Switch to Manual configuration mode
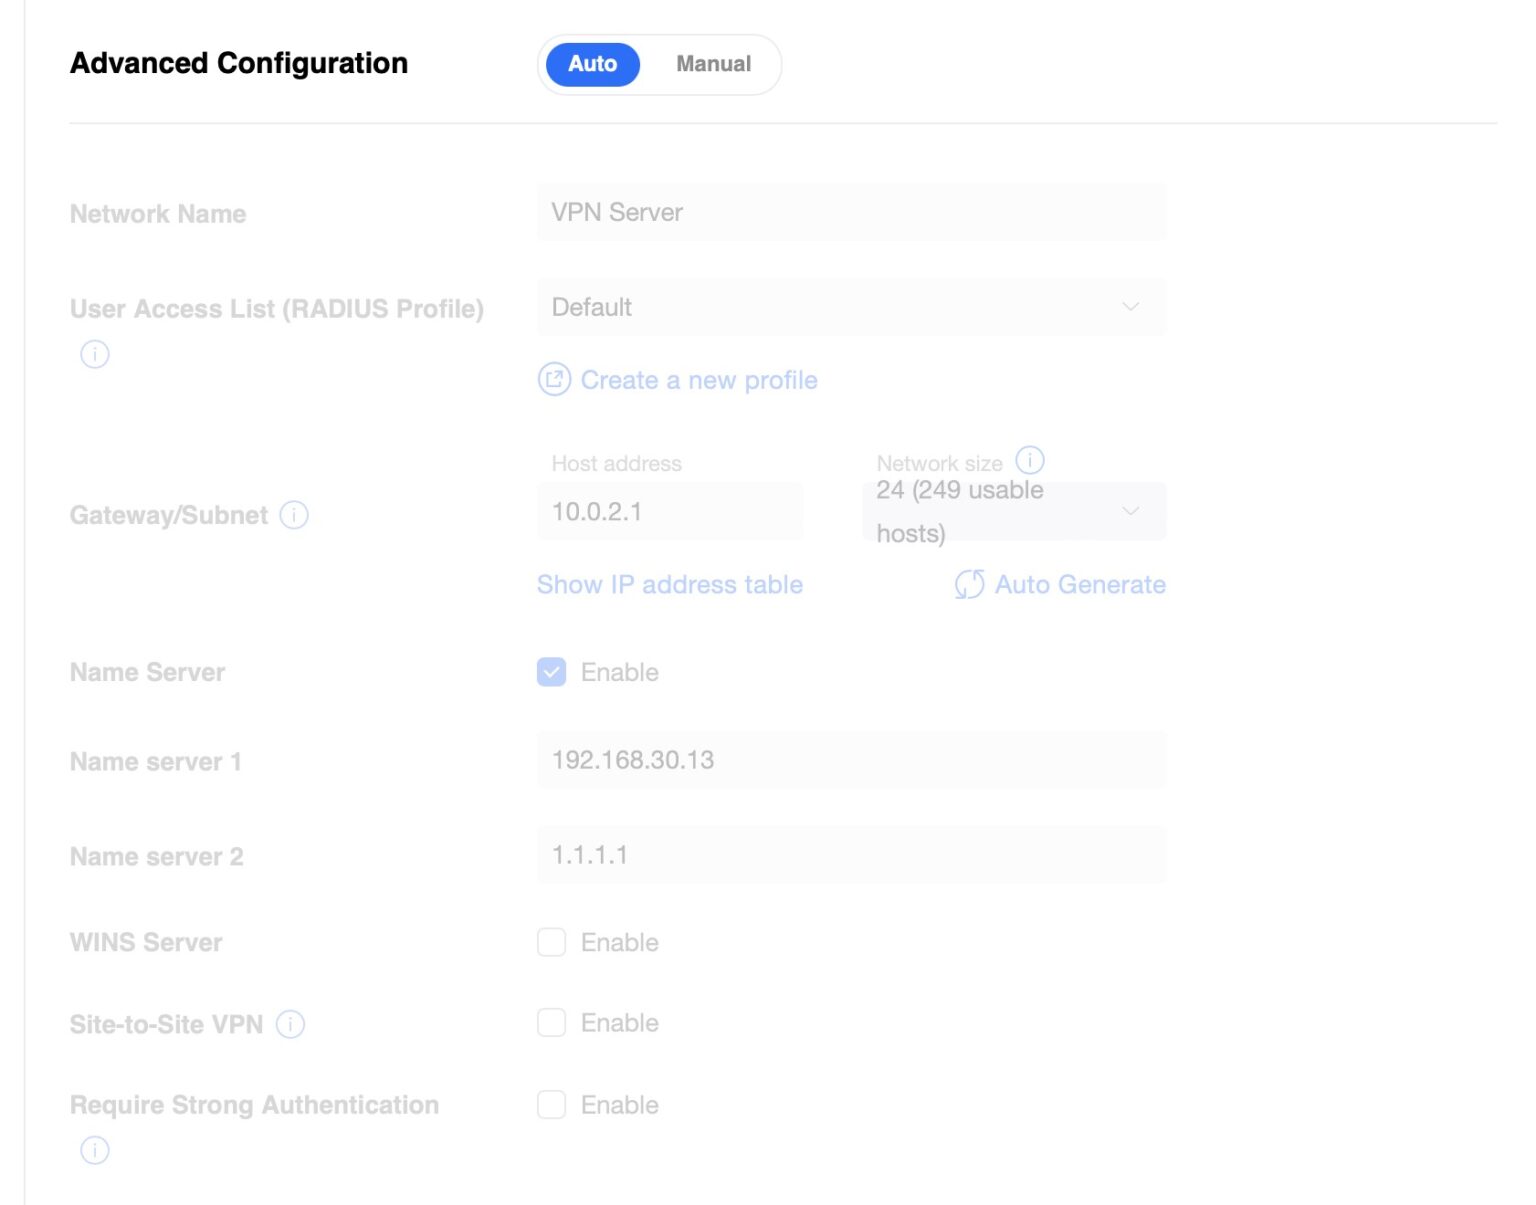1536x1205 pixels. (x=712, y=64)
